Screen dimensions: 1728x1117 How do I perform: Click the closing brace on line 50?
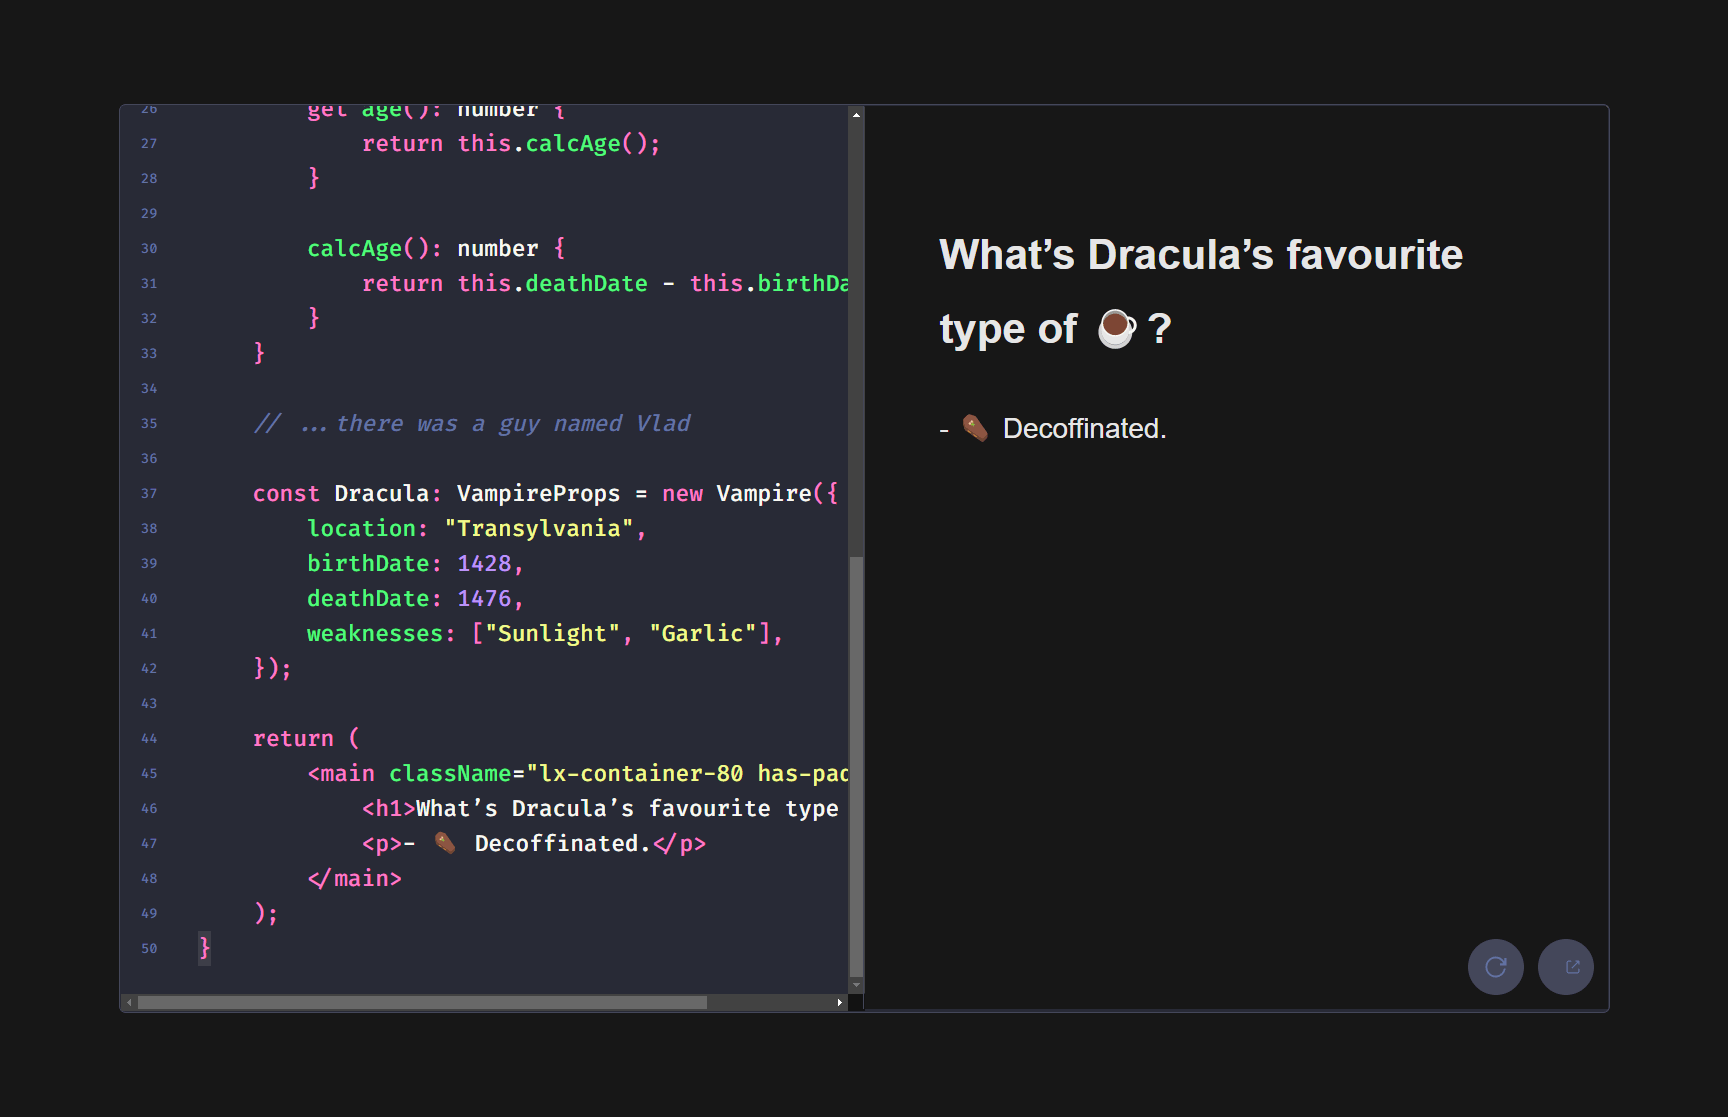click(x=203, y=947)
